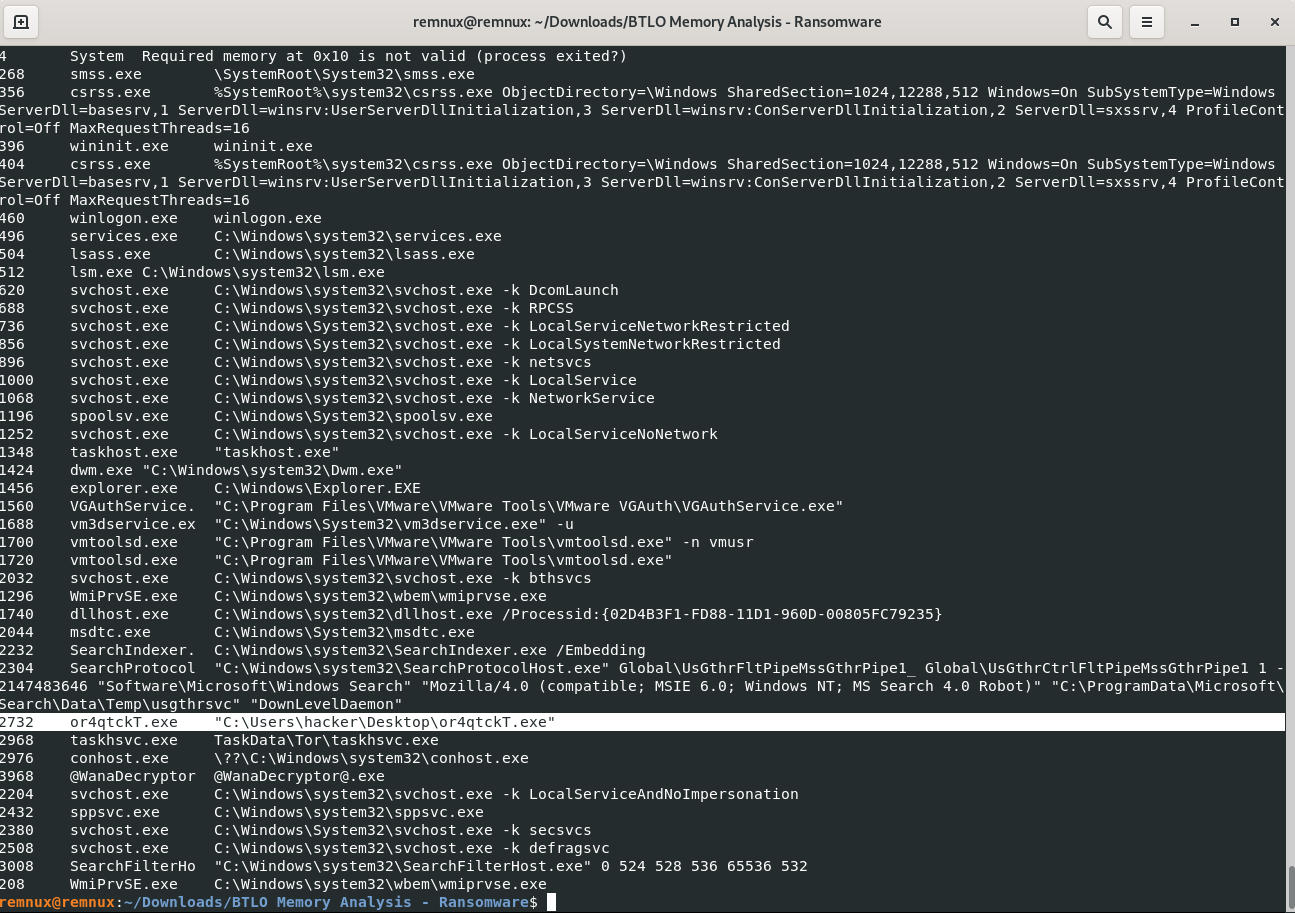The height and width of the screenshot is (913, 1295).
Task: Open the terminal hamburger menu
Action: point(1147,22)
